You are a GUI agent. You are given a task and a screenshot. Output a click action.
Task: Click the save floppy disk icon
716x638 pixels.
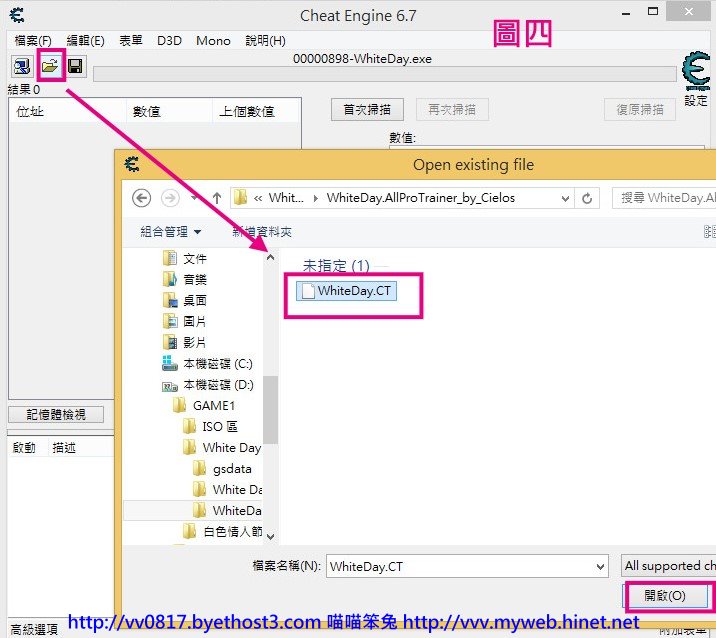point(75,66)
